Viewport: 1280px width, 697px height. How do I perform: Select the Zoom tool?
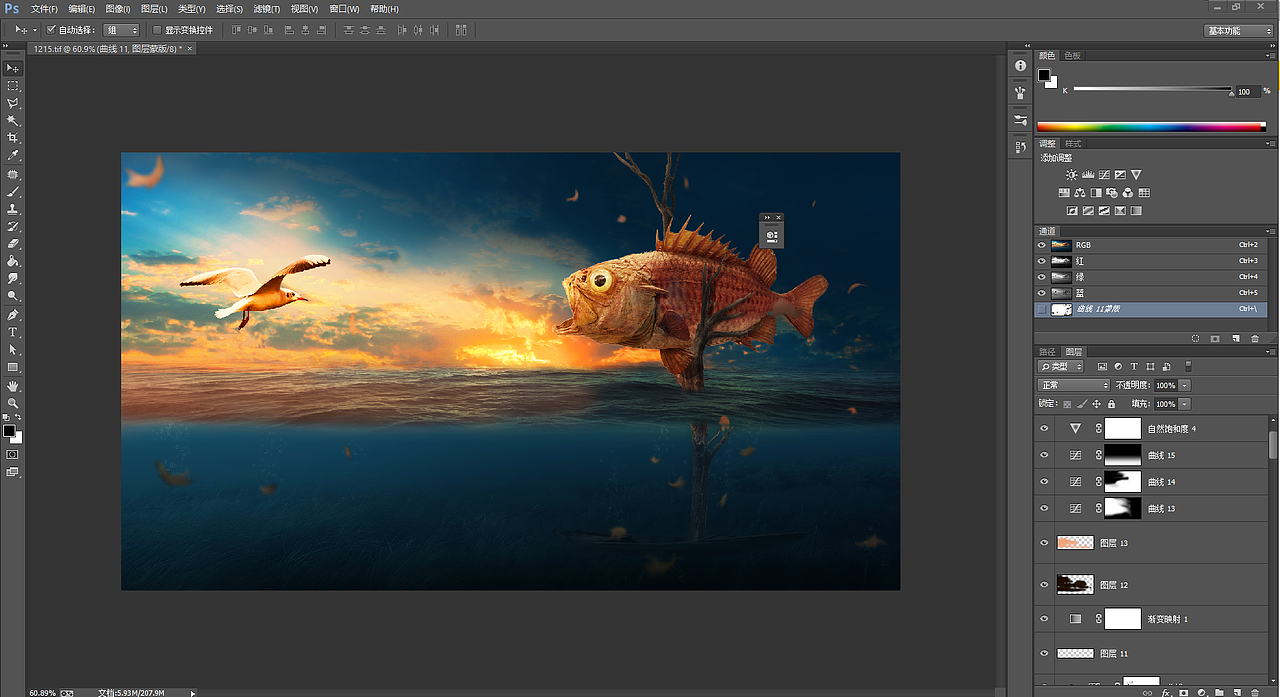click(13, 403)
